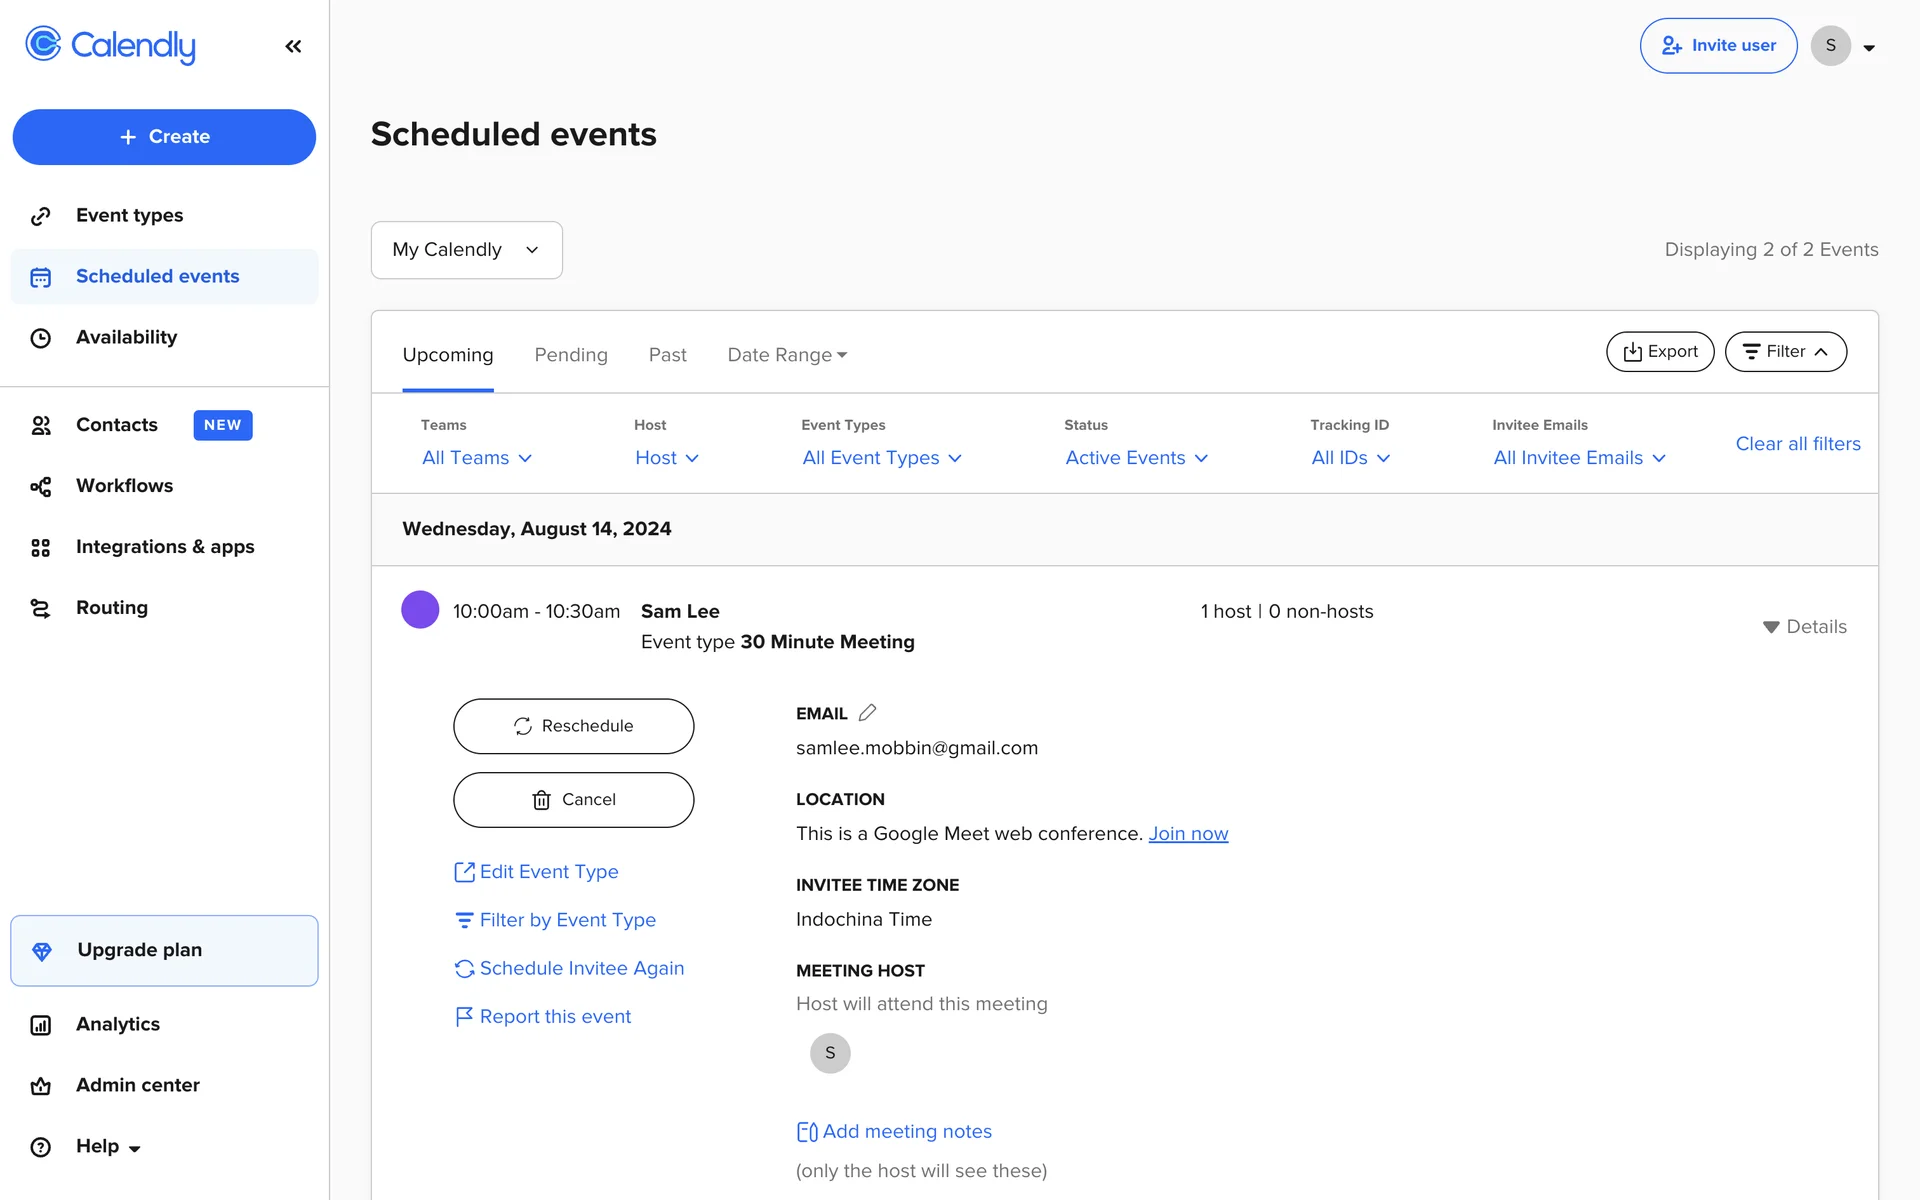Collapse the event Details triangle
The image size is (1920, 1200).
(1770, 627)
